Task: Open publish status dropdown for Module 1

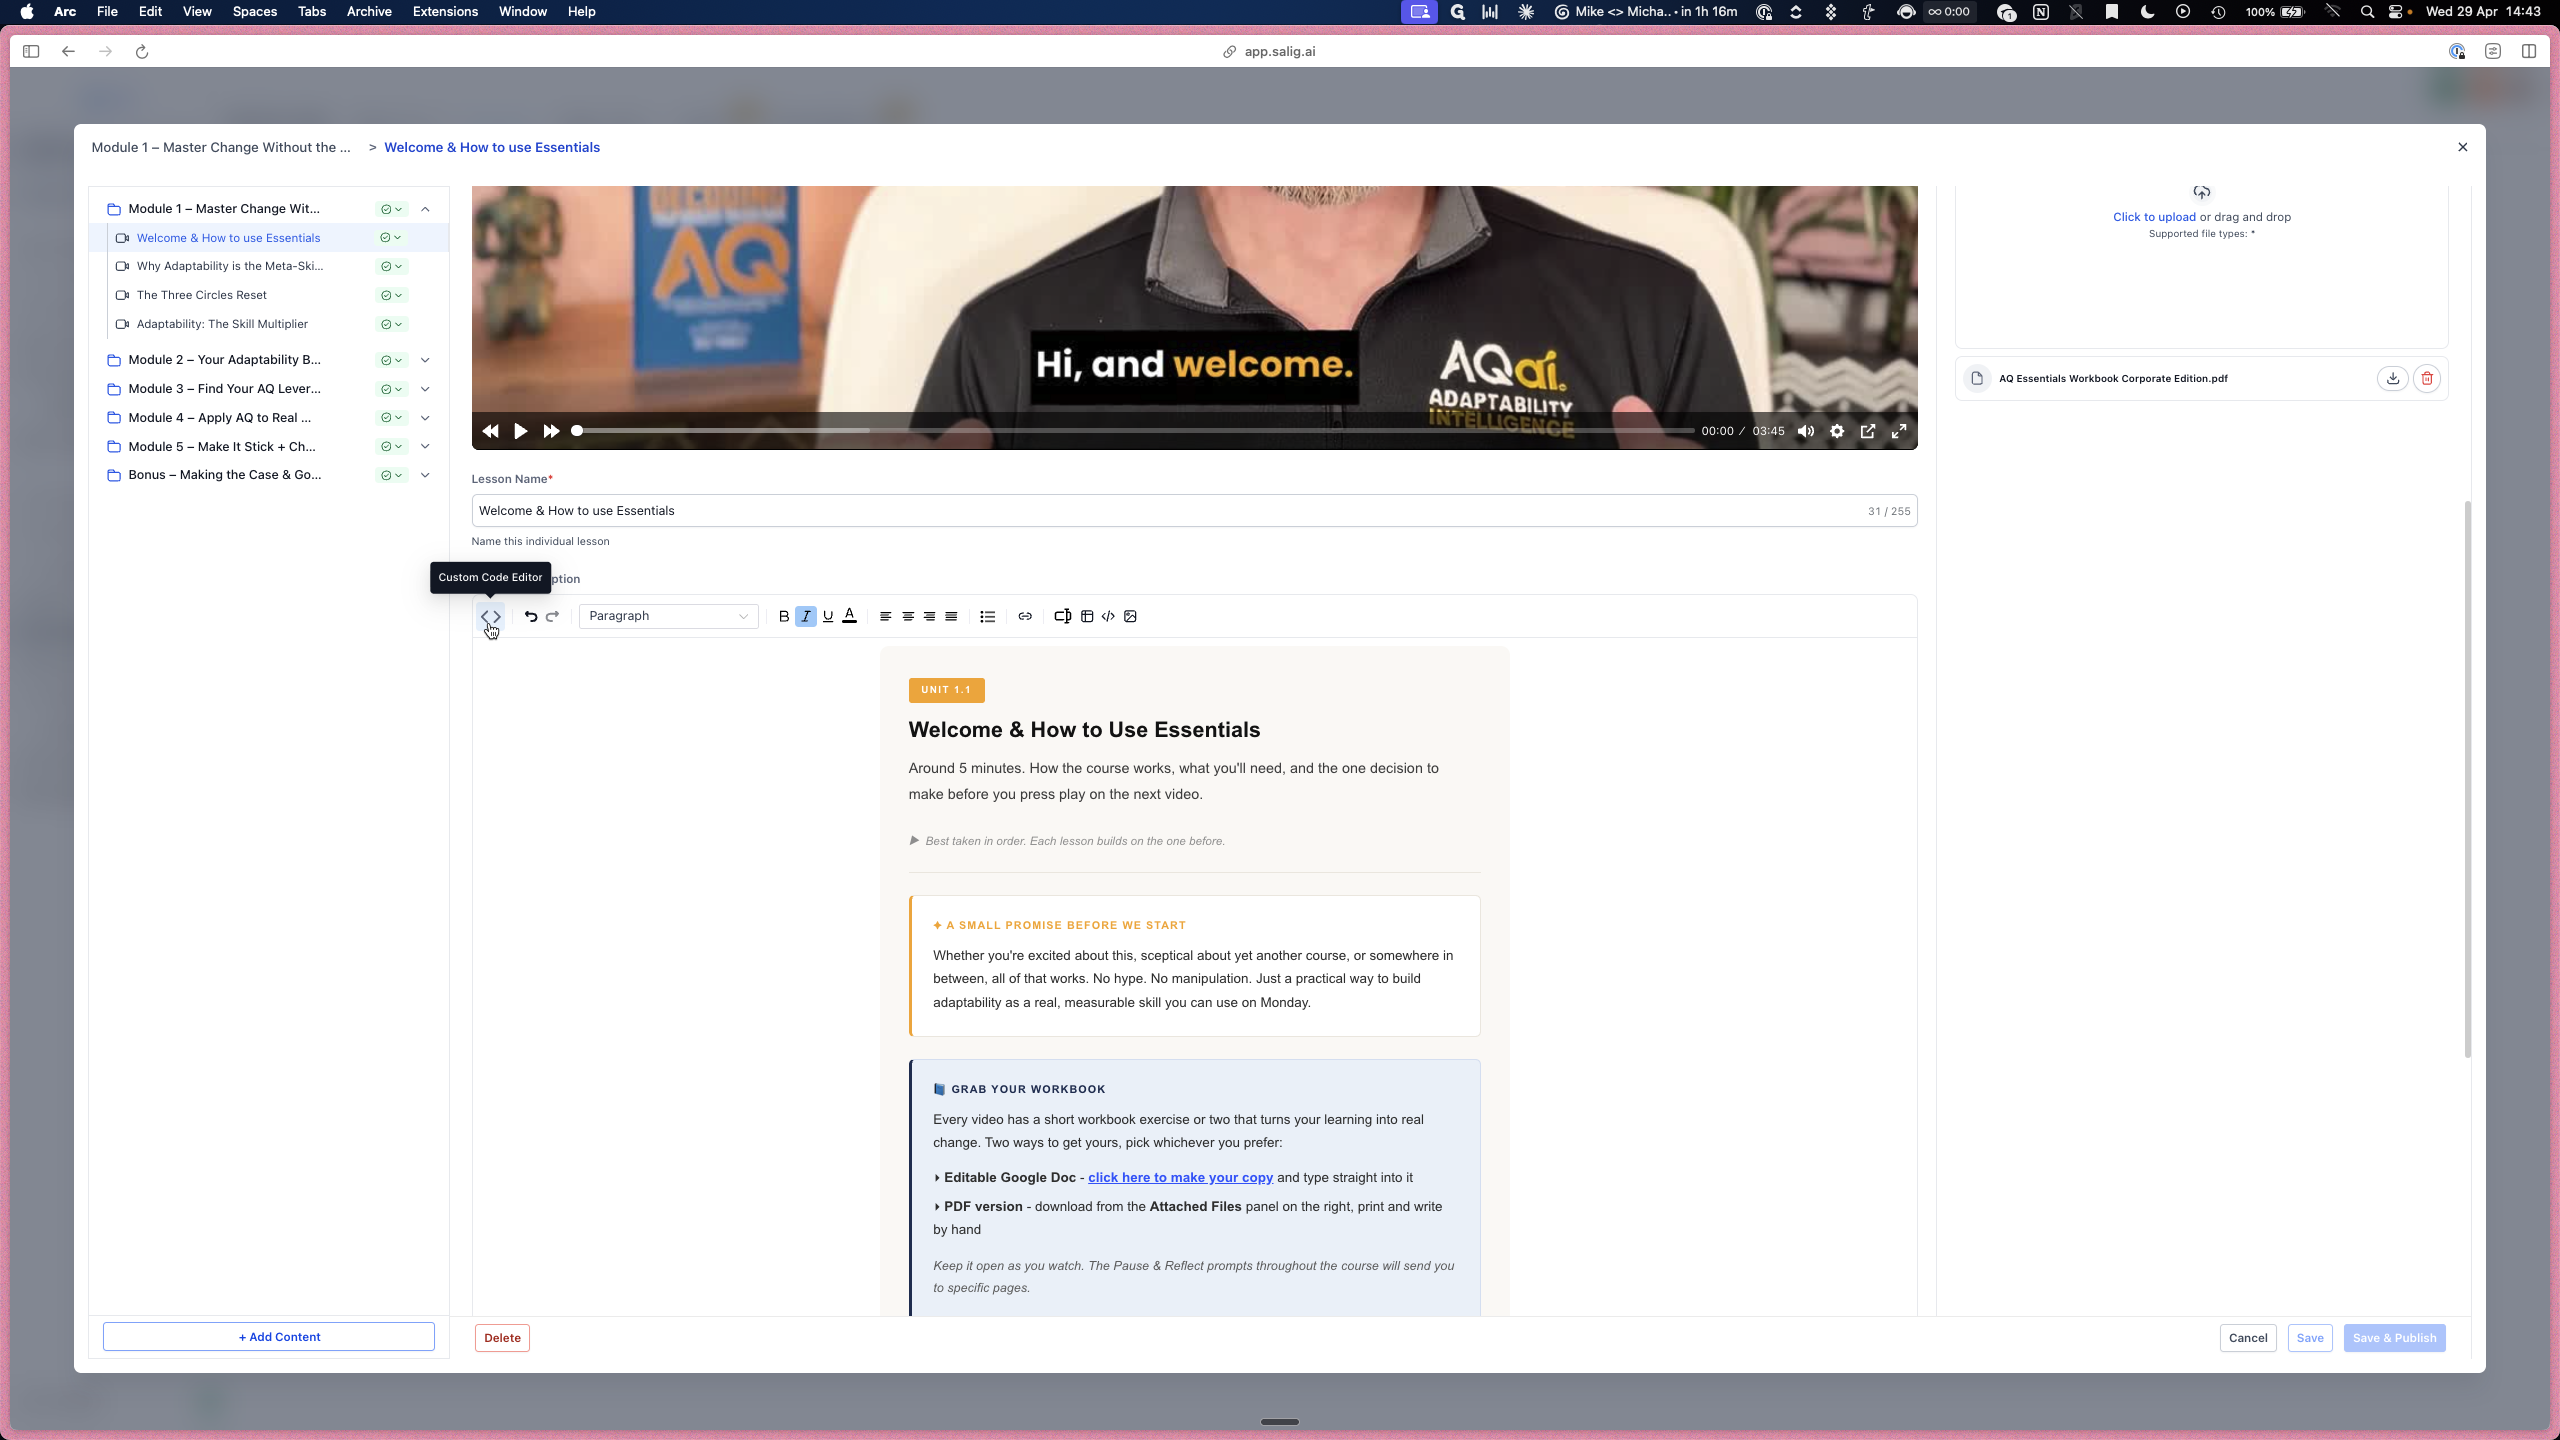Action: [392, 209]
